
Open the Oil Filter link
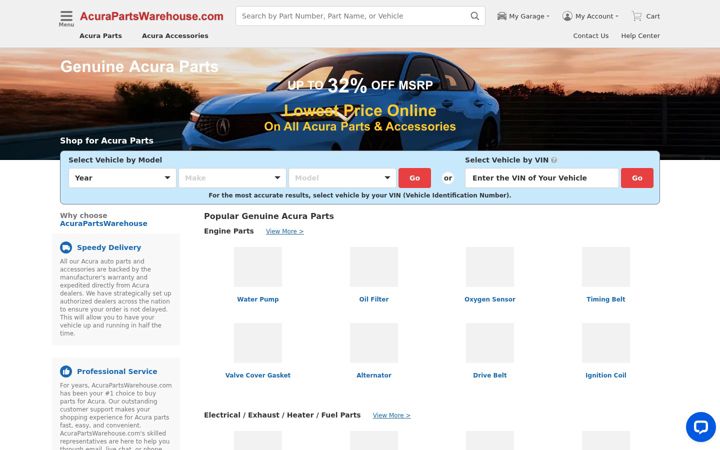click(374, 299)
